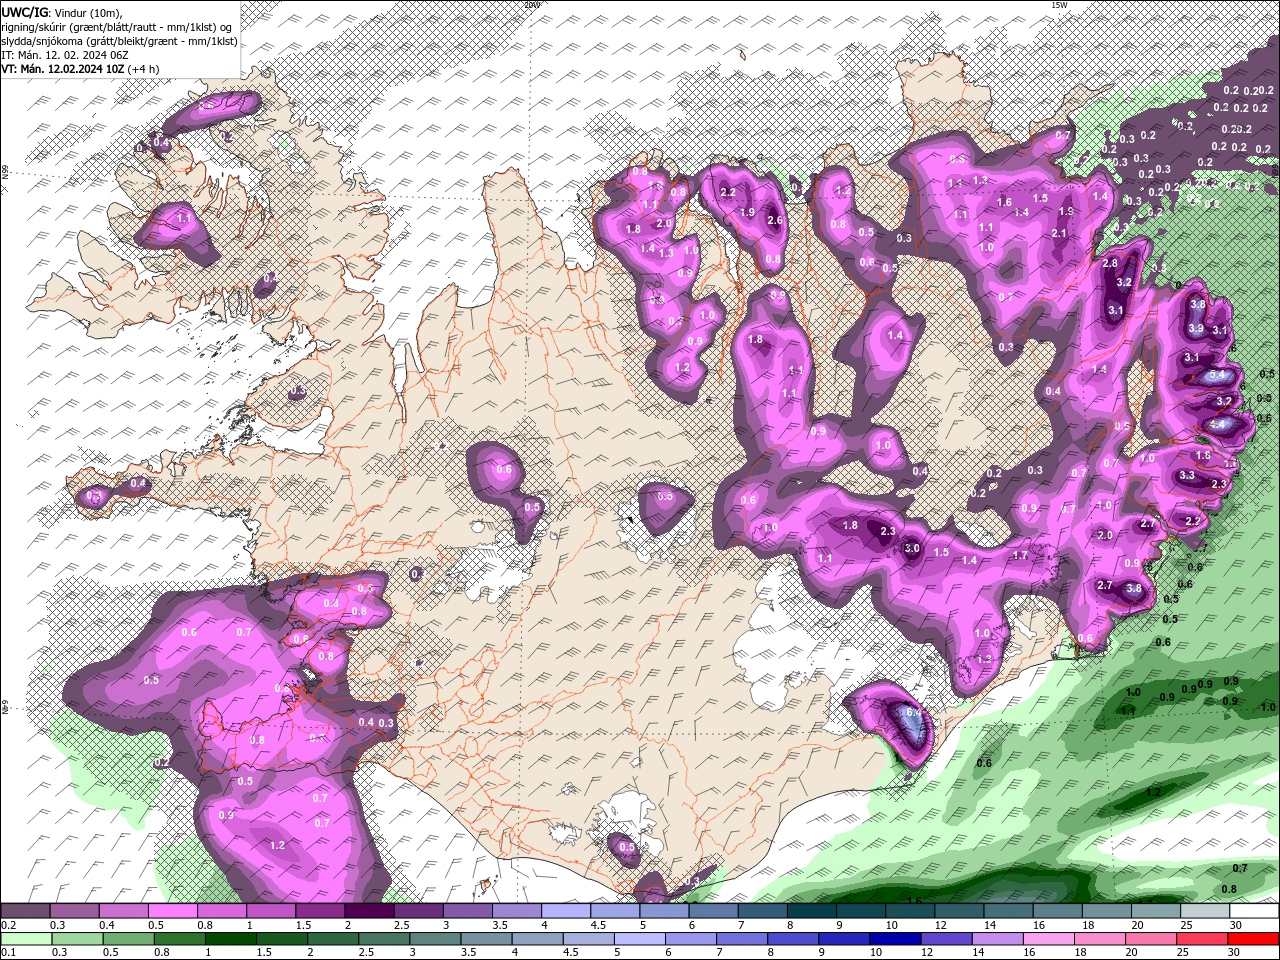Click the '30' label in the upper snow legend
Viewport: 1280px width, 960px height.
coord(1236,925)
